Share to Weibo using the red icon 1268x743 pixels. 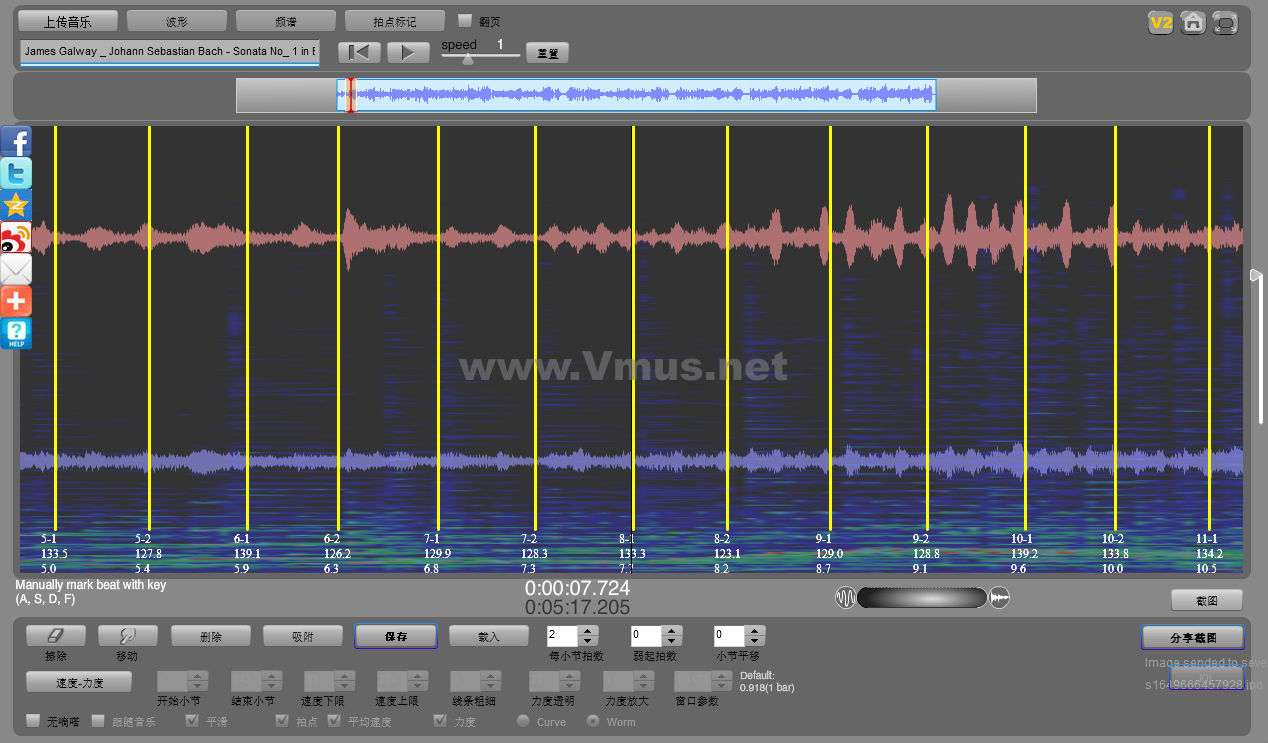pyautogui.click(x=16, y=237)
